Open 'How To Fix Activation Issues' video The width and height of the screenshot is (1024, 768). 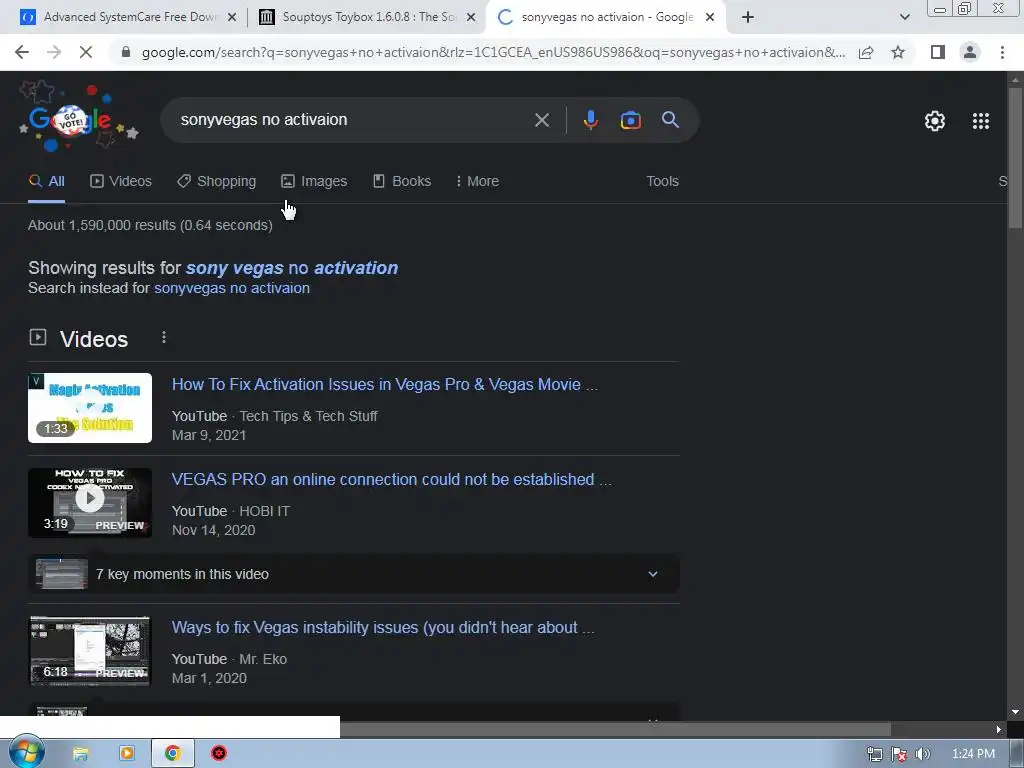point(385,385)
